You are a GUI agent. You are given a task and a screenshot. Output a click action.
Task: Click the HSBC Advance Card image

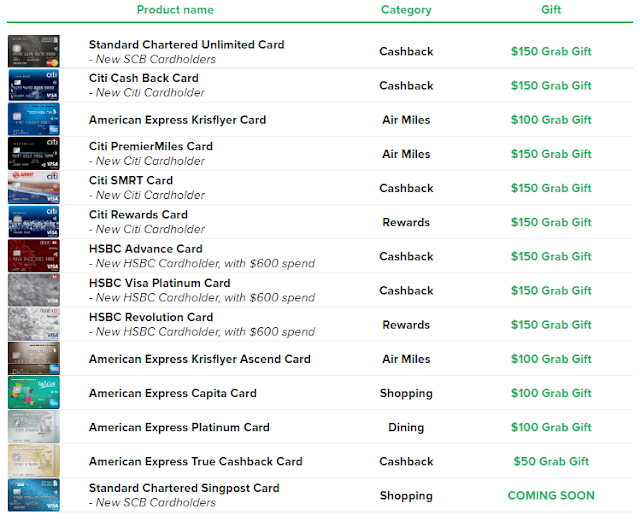pyautogui.click(x=33, y=256)
